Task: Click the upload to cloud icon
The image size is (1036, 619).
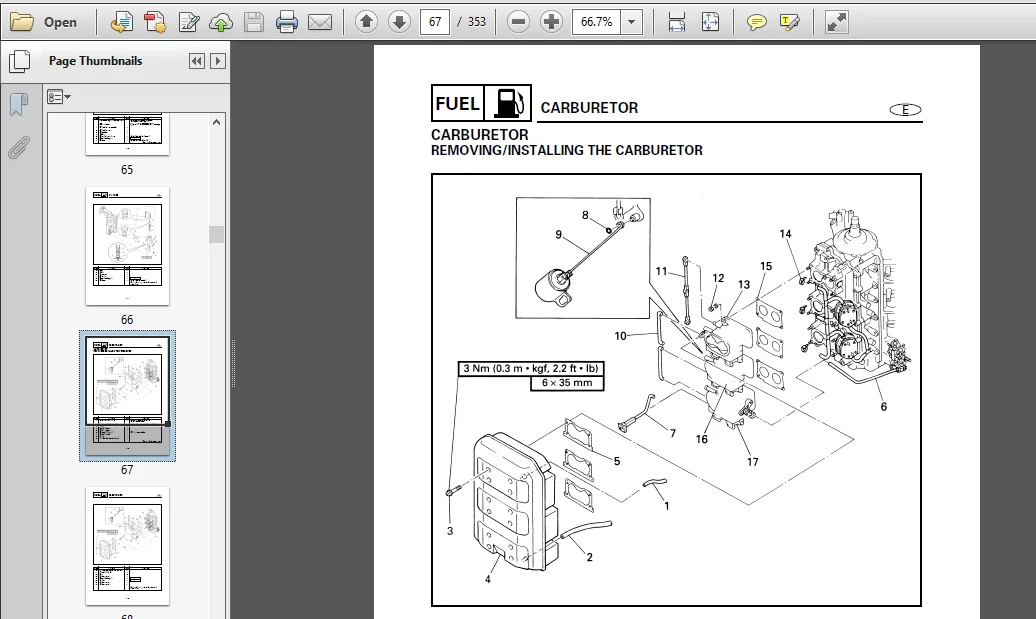Action: coord(221,22)
